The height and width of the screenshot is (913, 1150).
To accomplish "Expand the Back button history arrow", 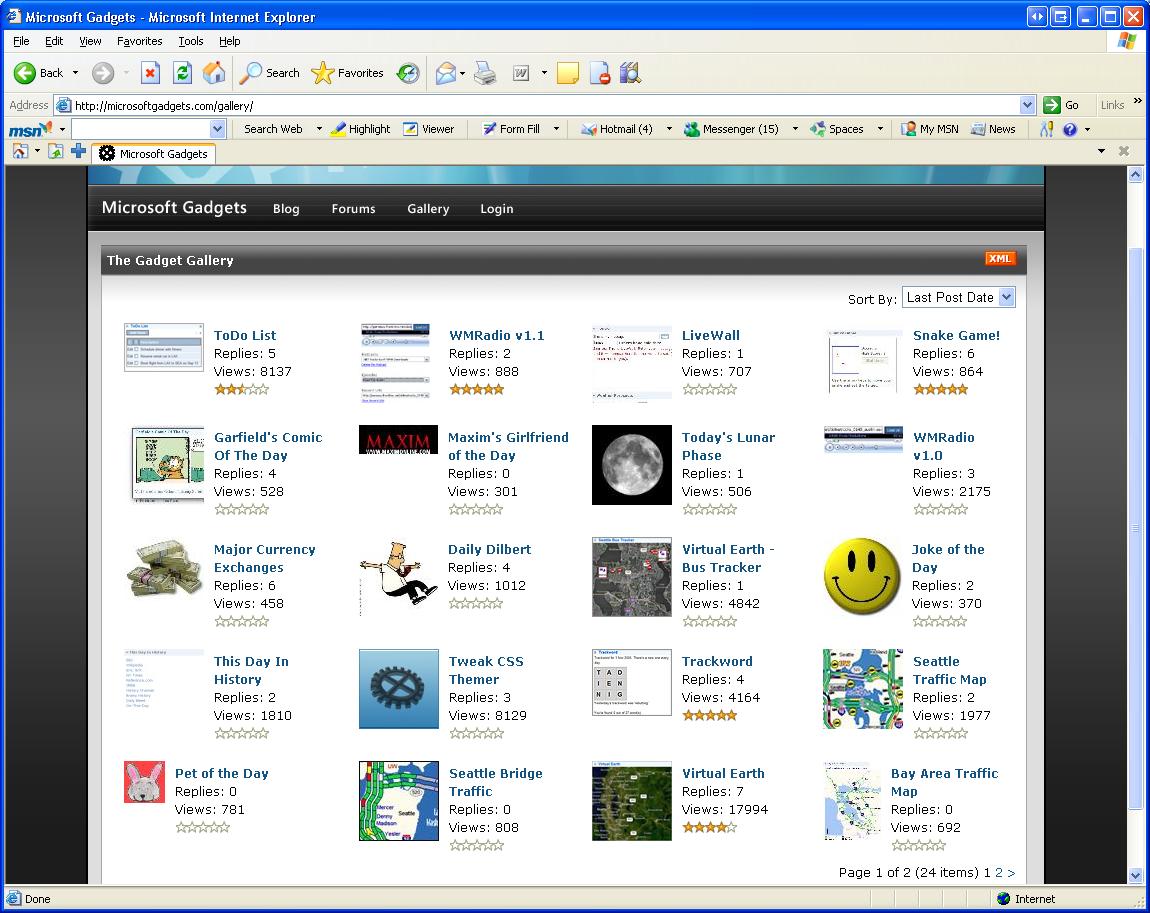I will click(x=75, y=73).
